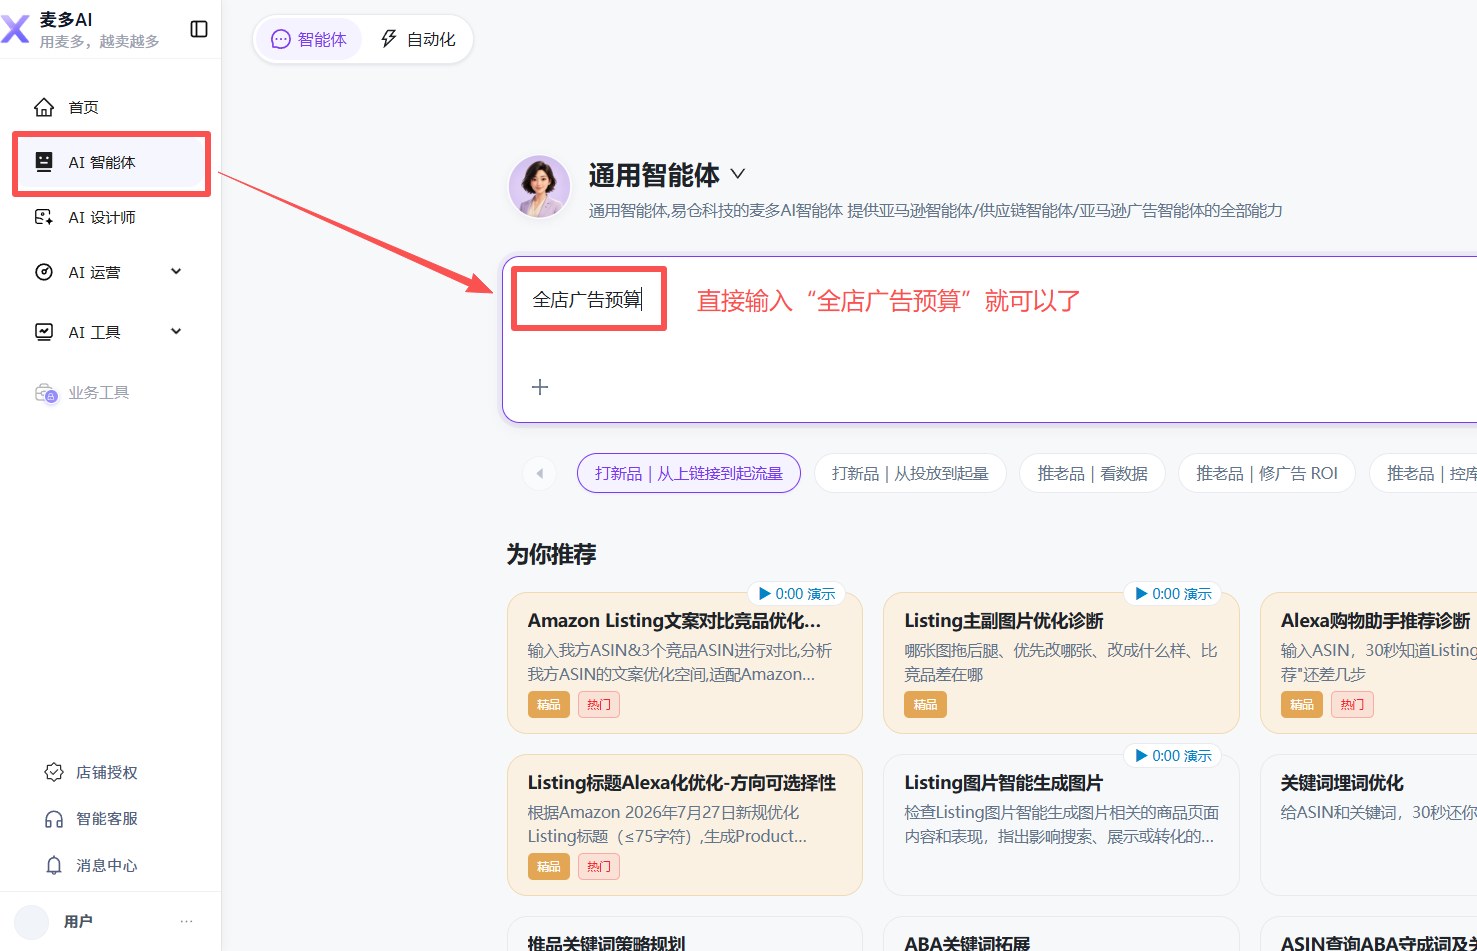Collapse the sidebar with the panel icon
The width and height of the screenshot is (1477, 951).
point(199,29)
